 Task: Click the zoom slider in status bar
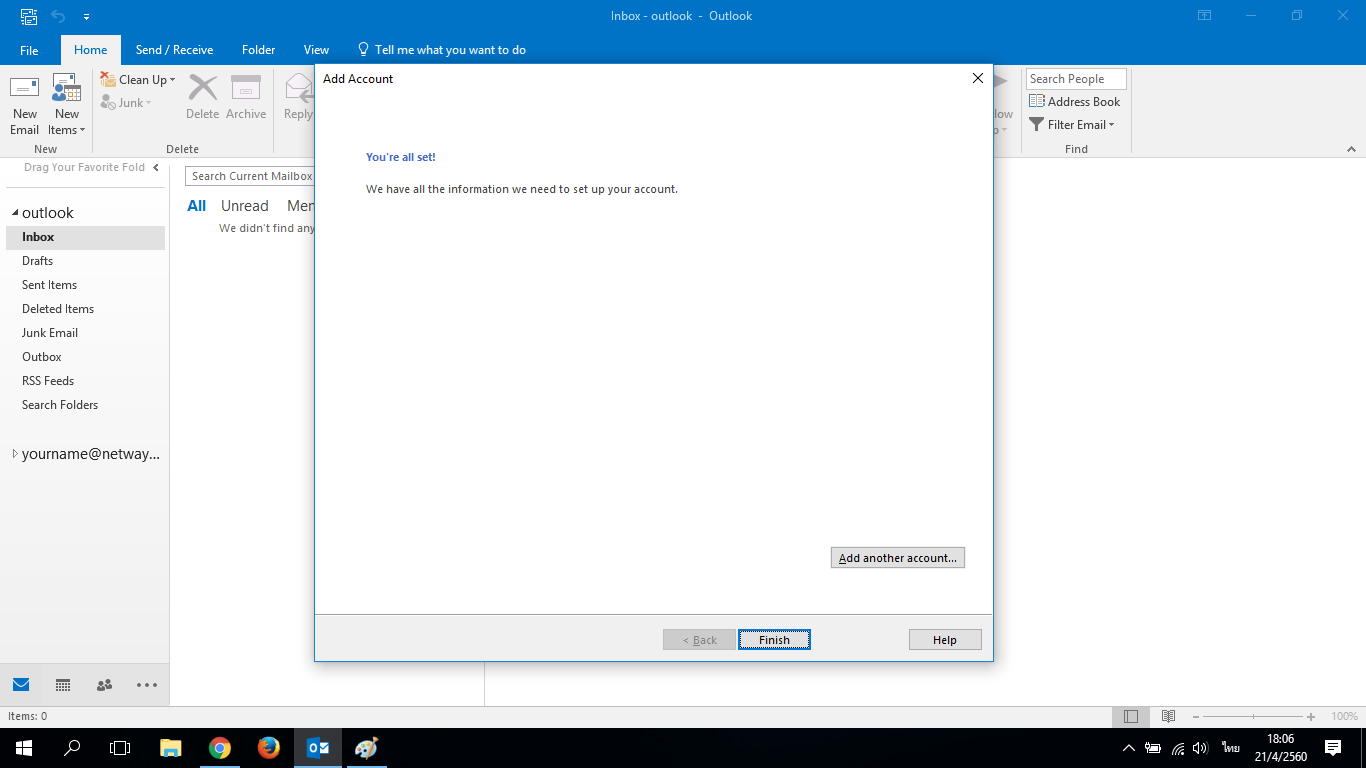[x=1254, y=716]
